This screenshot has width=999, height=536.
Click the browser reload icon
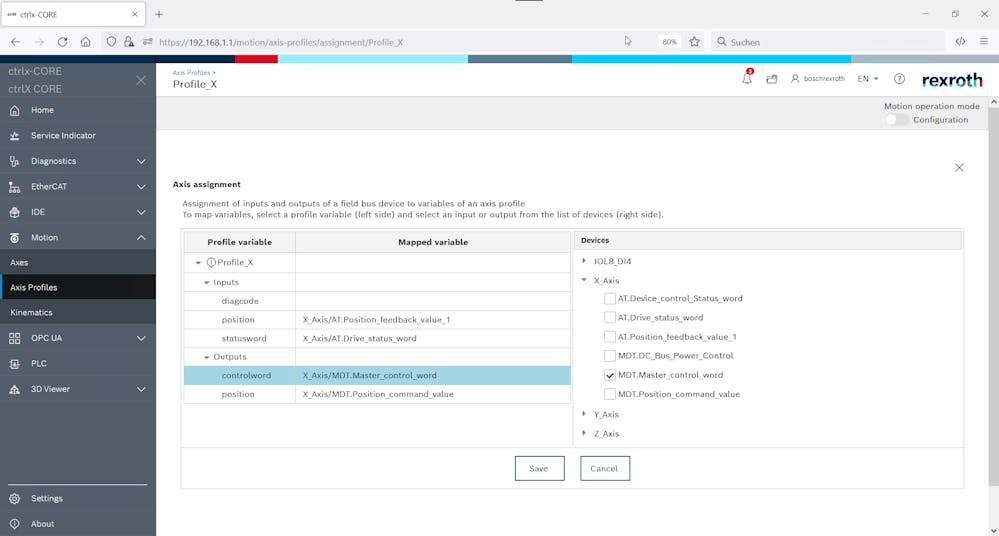click(62, 42)
